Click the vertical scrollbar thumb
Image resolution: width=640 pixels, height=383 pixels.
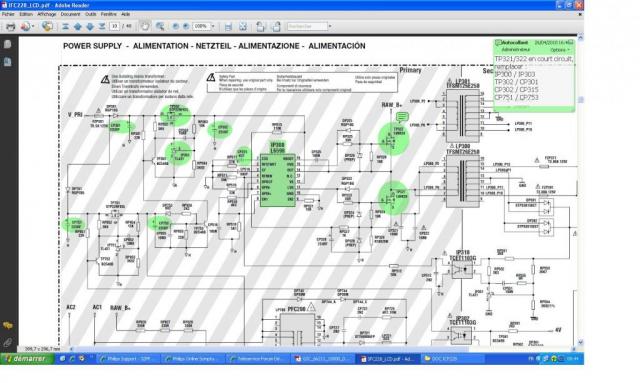[x=580, y=100]
